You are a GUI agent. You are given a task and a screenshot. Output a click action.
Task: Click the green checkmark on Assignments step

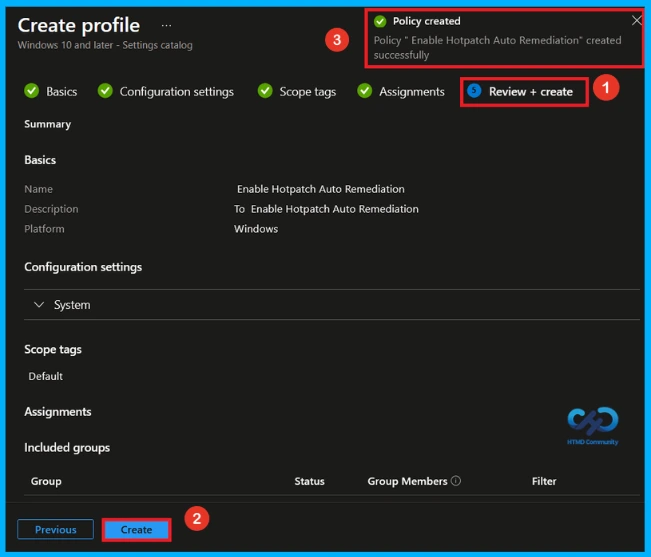(x=365, y=91)
